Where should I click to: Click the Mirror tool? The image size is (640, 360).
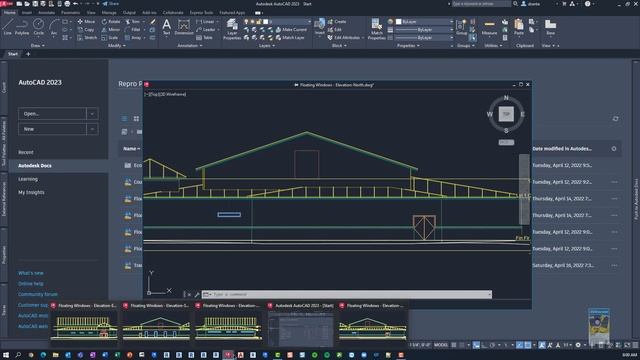pyautogui.click(x=111, y=30)
